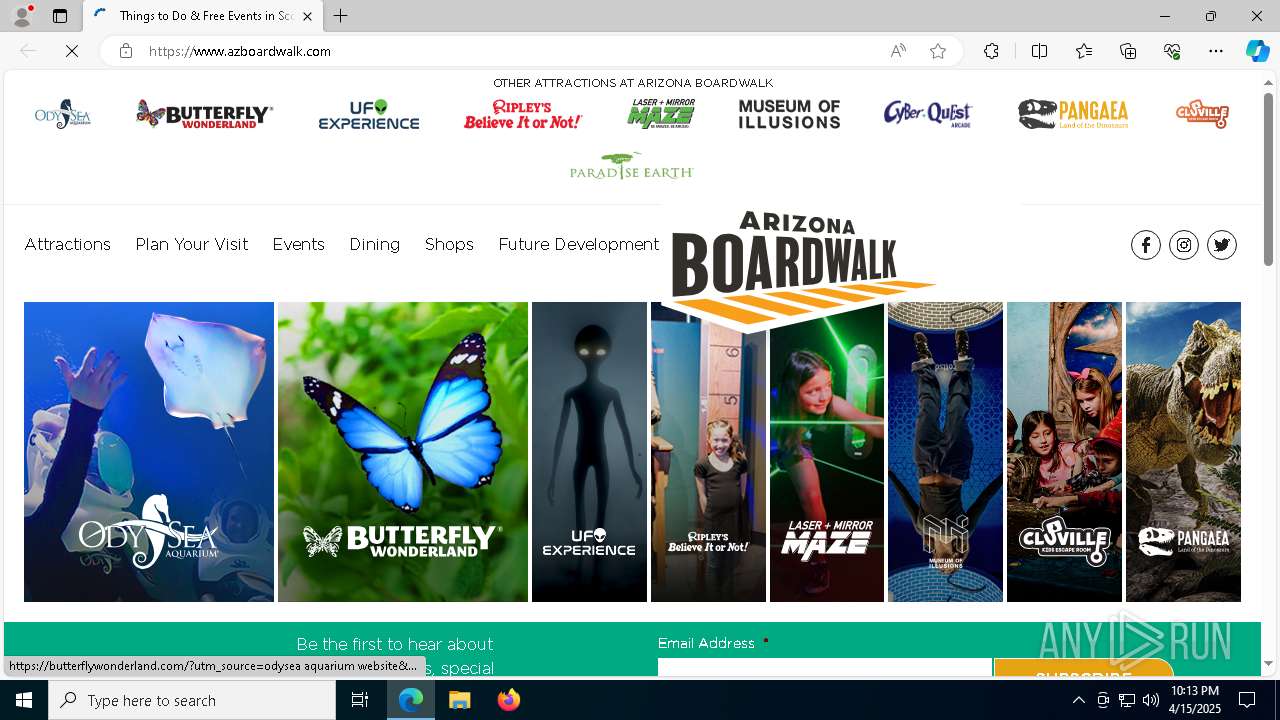Click the Paradise Earth logo
Viewport: 1280px width, 720px height.
(x=632, y=166)
